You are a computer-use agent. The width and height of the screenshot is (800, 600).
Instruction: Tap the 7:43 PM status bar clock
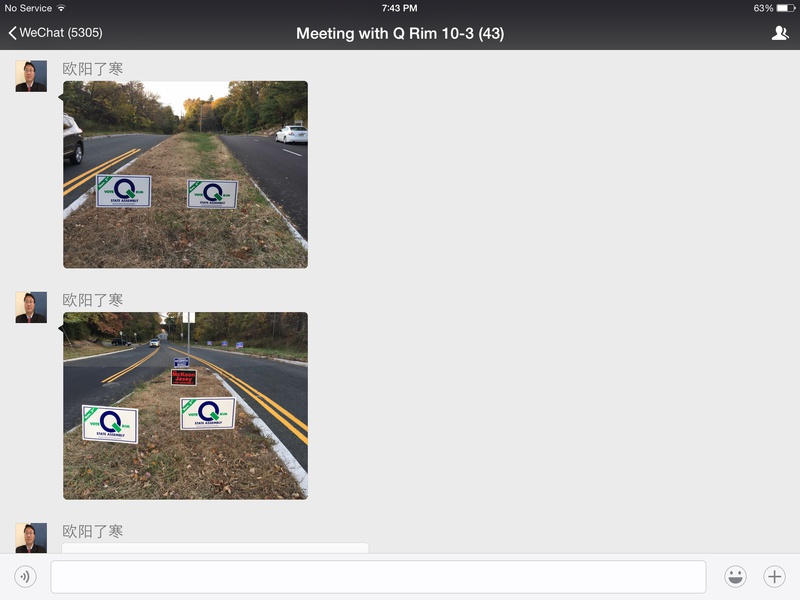click(399, 8)
